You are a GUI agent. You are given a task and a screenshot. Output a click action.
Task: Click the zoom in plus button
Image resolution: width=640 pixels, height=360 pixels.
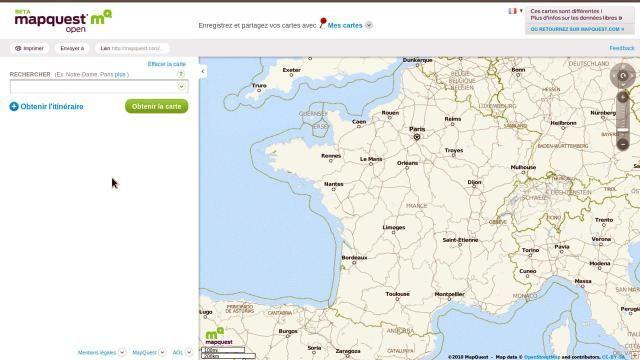(x=623, y=97)
